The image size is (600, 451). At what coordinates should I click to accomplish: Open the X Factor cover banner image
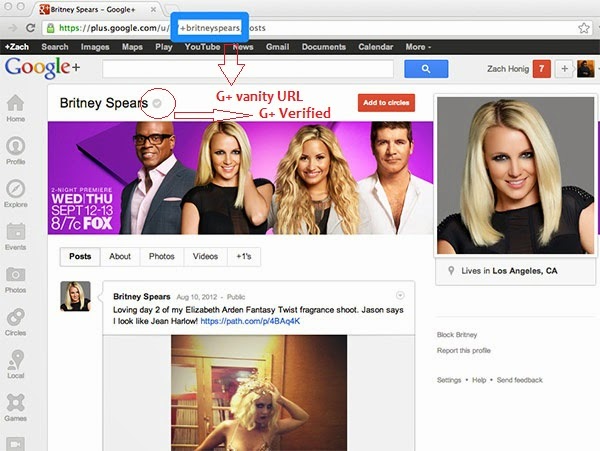tap(240, 178)
